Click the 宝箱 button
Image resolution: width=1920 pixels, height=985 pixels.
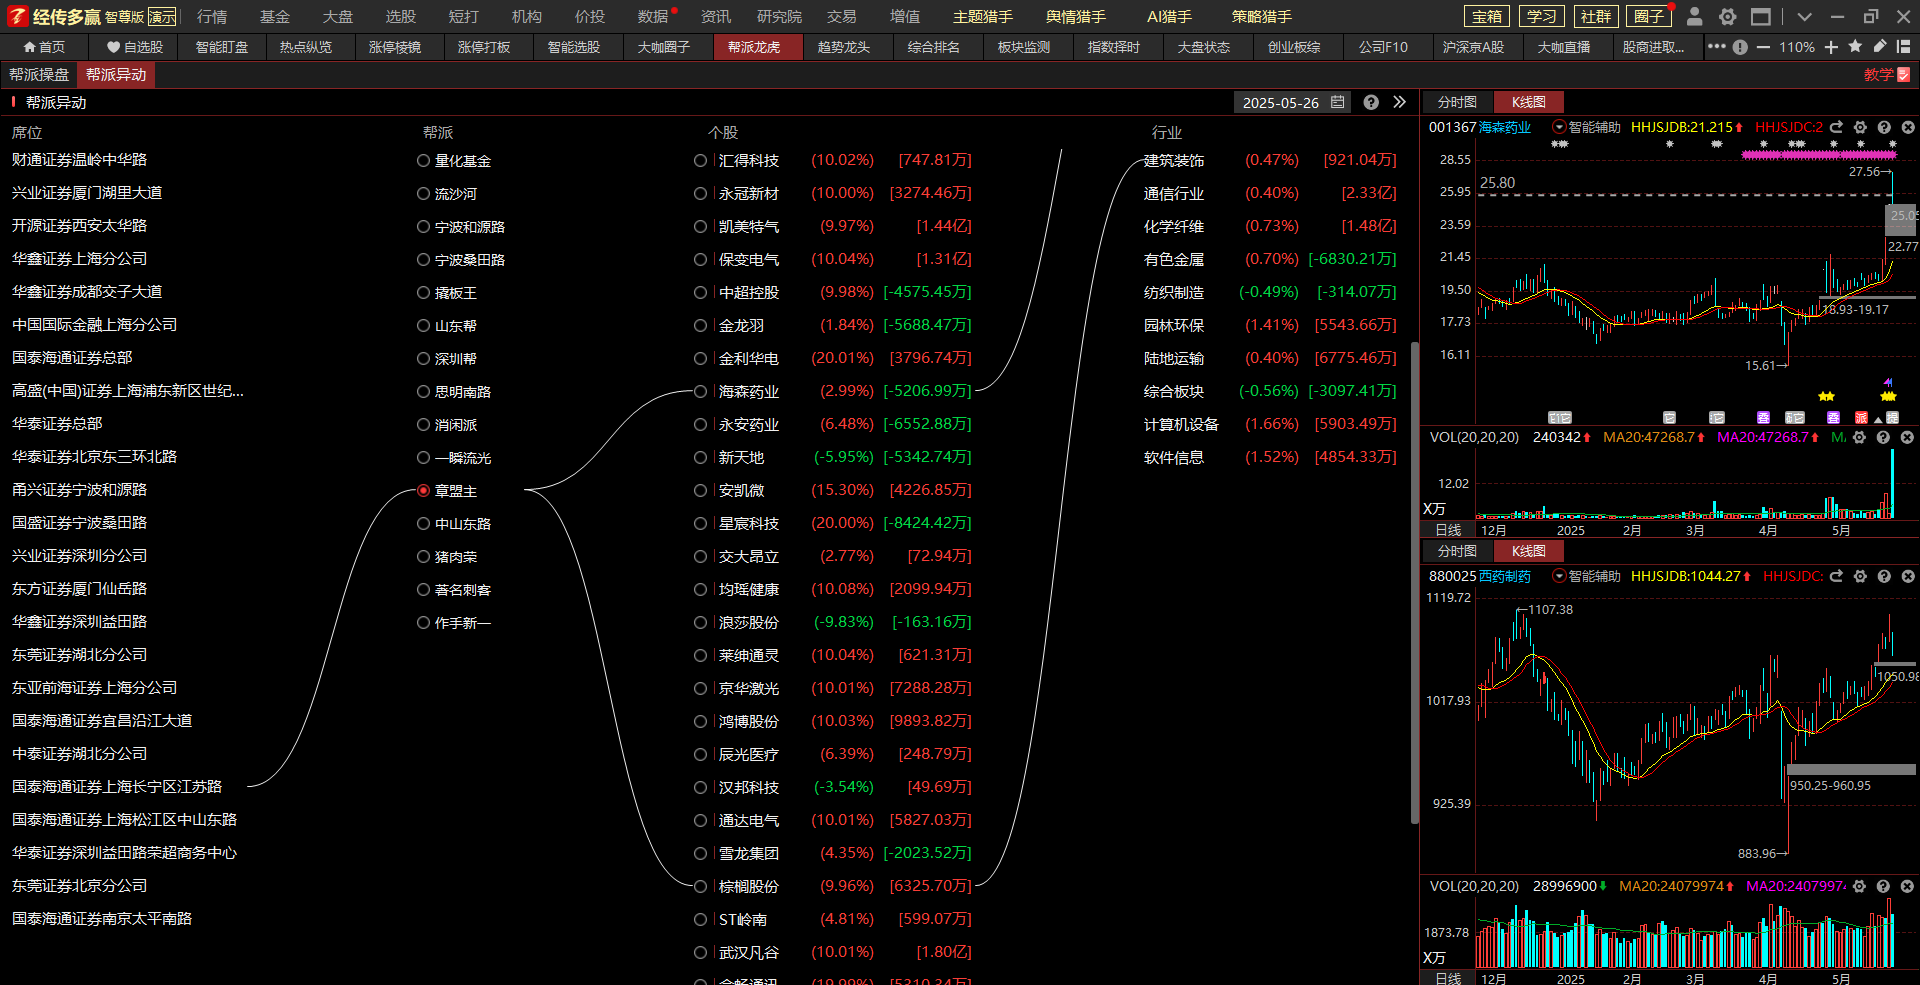point(1487,16)
